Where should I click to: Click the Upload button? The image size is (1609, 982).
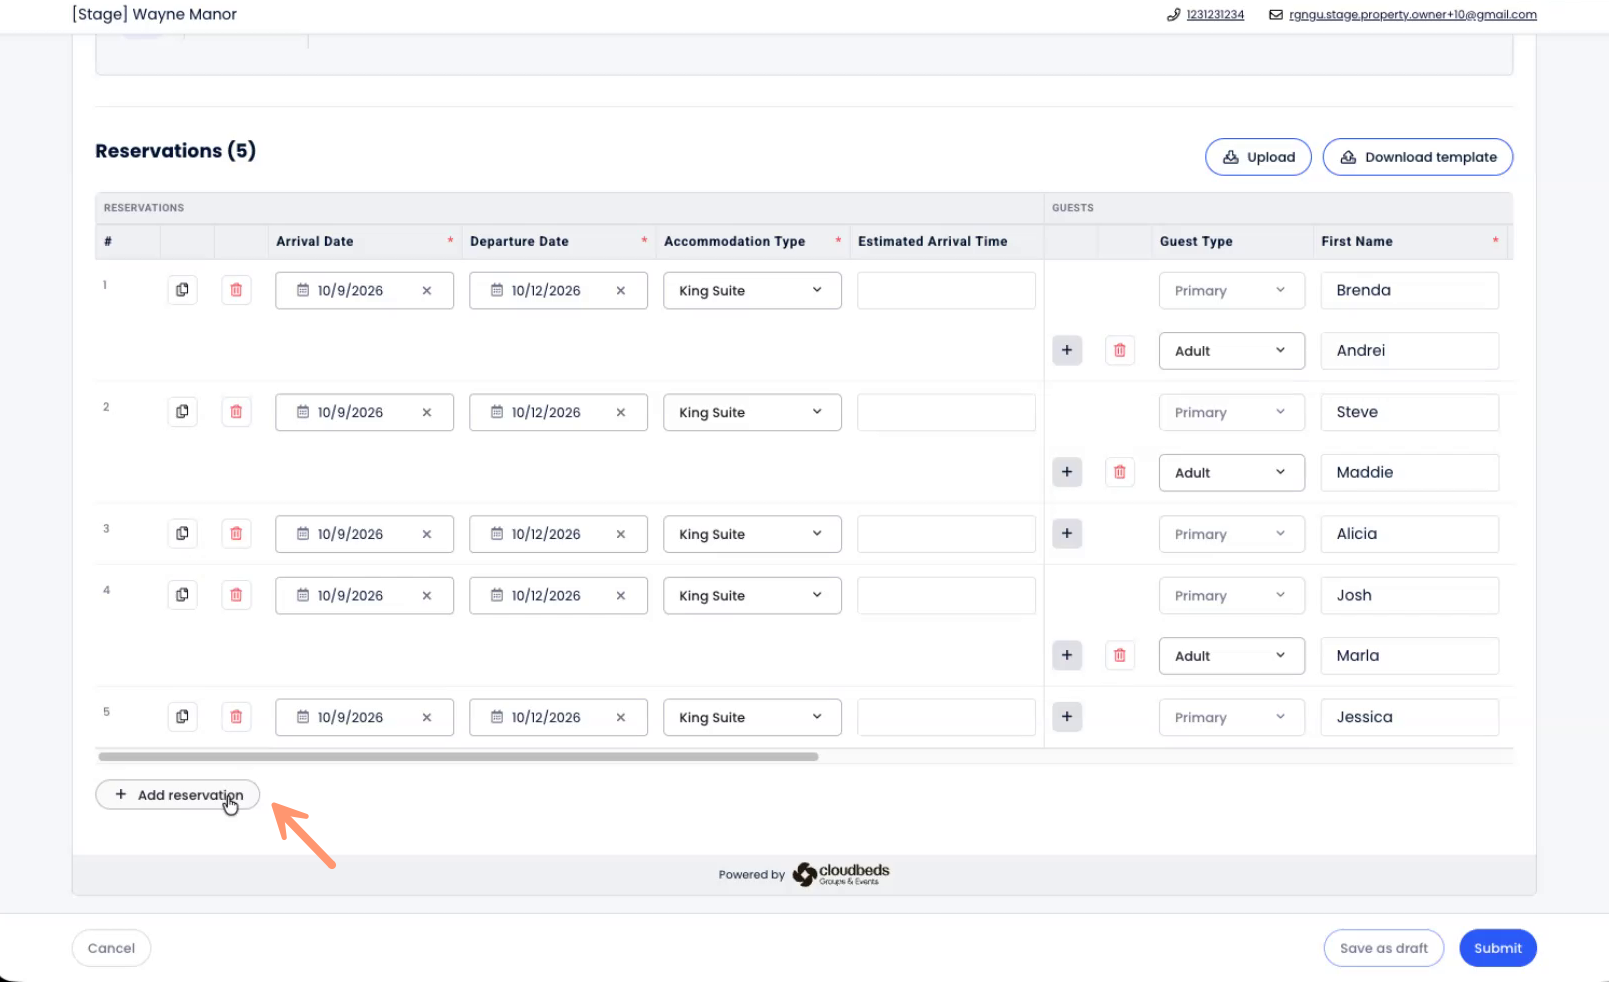1258,157
